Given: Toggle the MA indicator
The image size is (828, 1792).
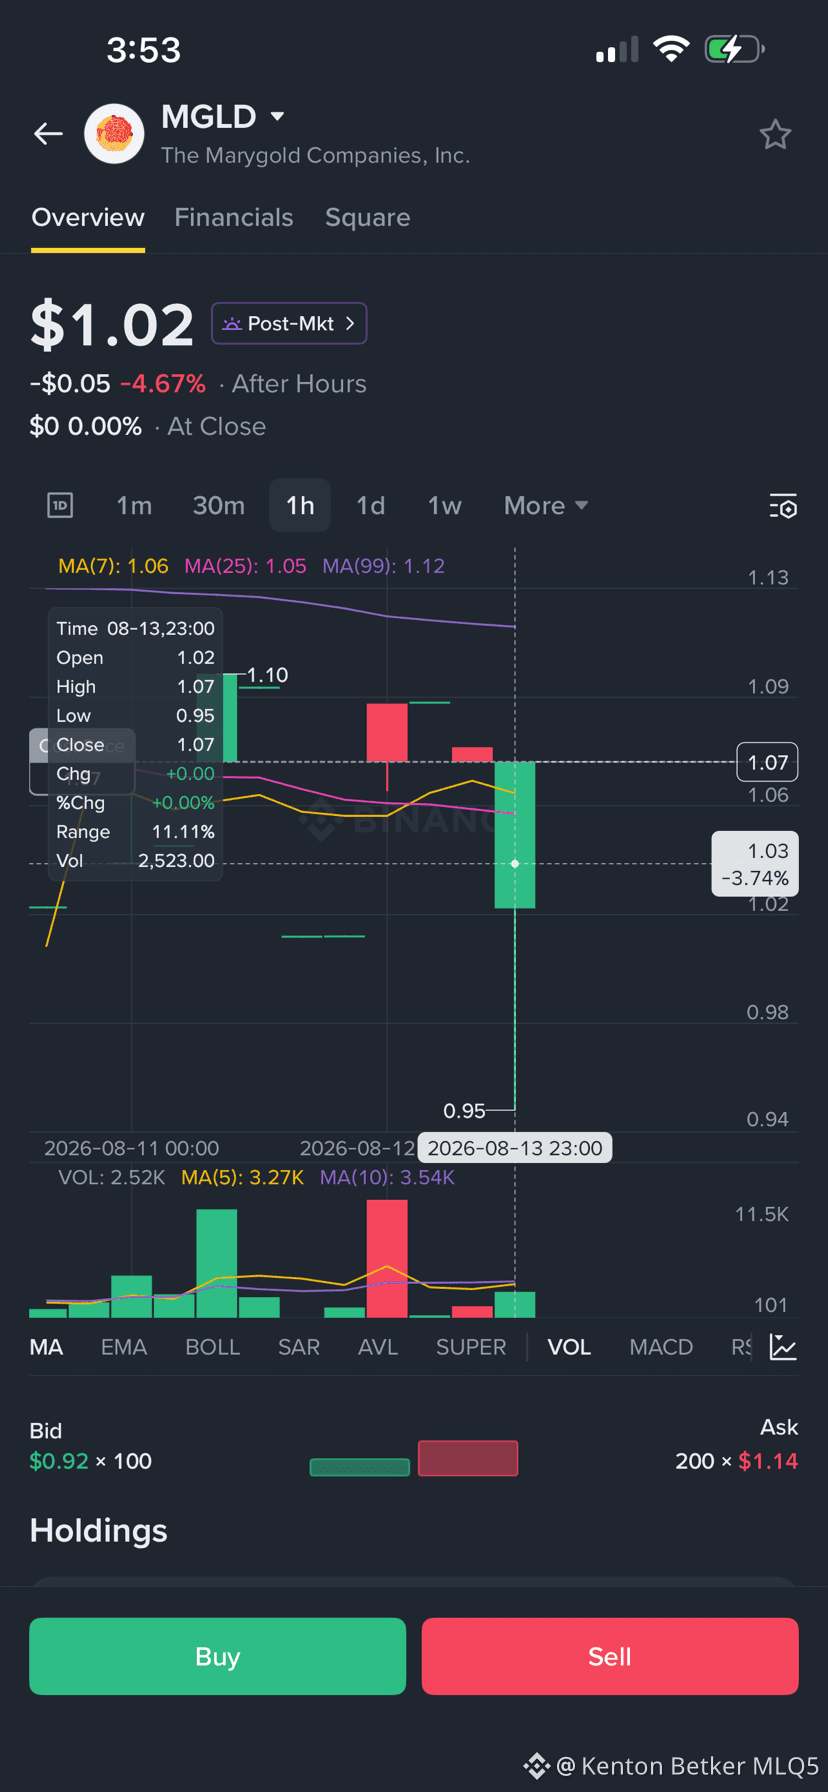Looking at the screenshot, I should [47, 1347].
